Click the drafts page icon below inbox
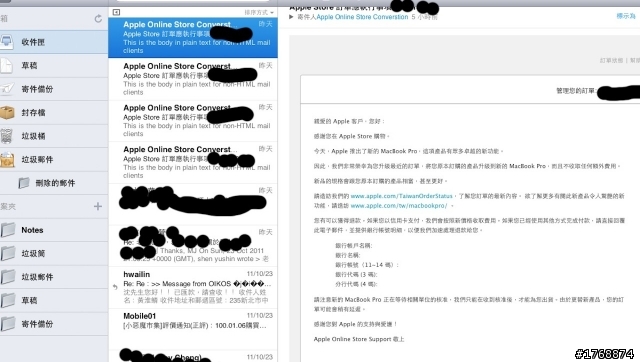Screen dimensions: 640x362 7,65
